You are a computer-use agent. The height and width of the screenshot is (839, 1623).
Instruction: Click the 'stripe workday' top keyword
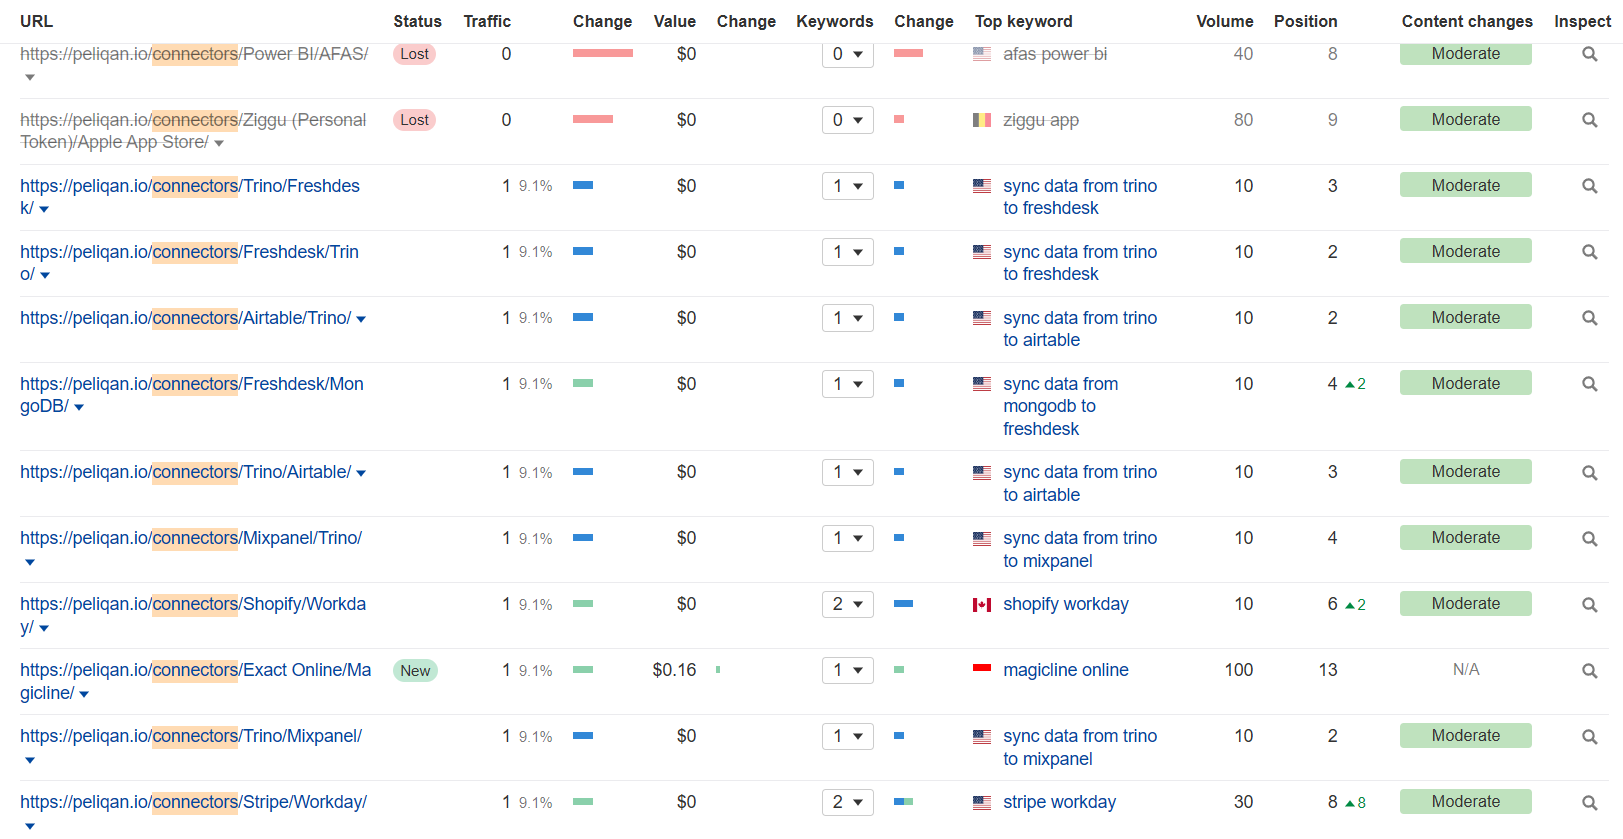click(1060, 802)
